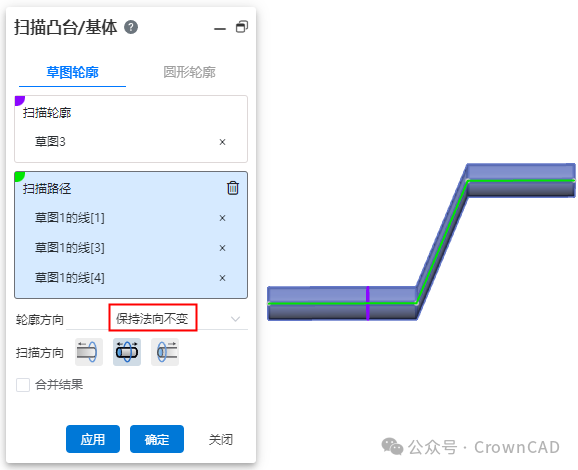Remove 草图1的线[3] from sweep path

pyautogui.click(x=222, y=248)
